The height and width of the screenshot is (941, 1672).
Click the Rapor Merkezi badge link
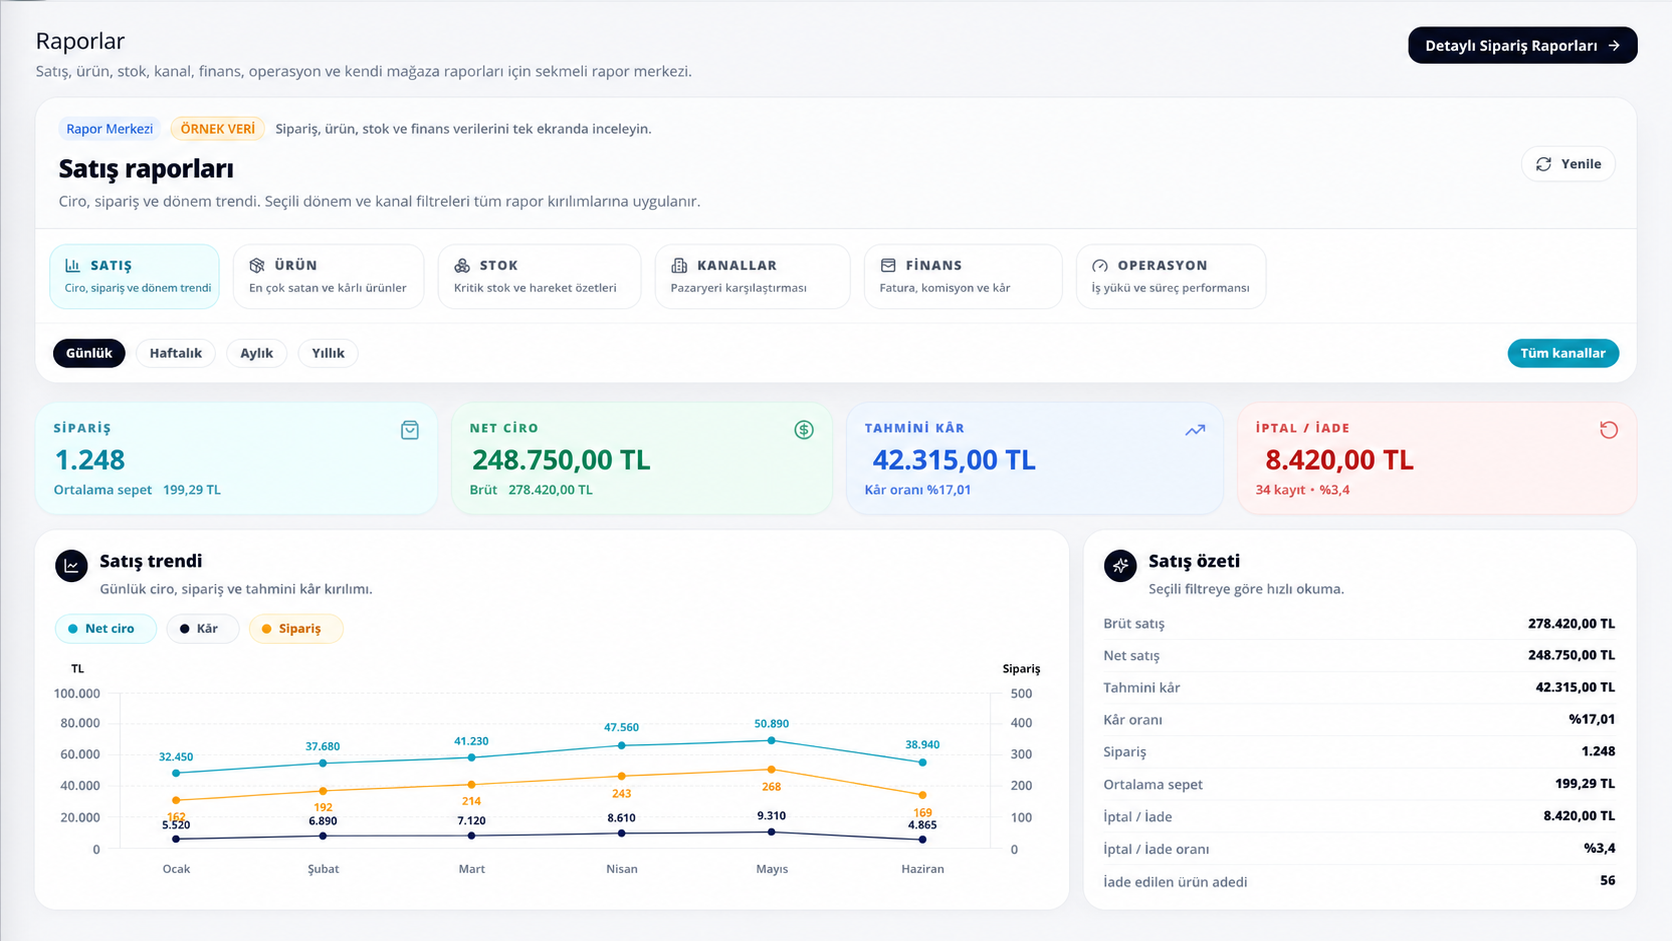109,129
